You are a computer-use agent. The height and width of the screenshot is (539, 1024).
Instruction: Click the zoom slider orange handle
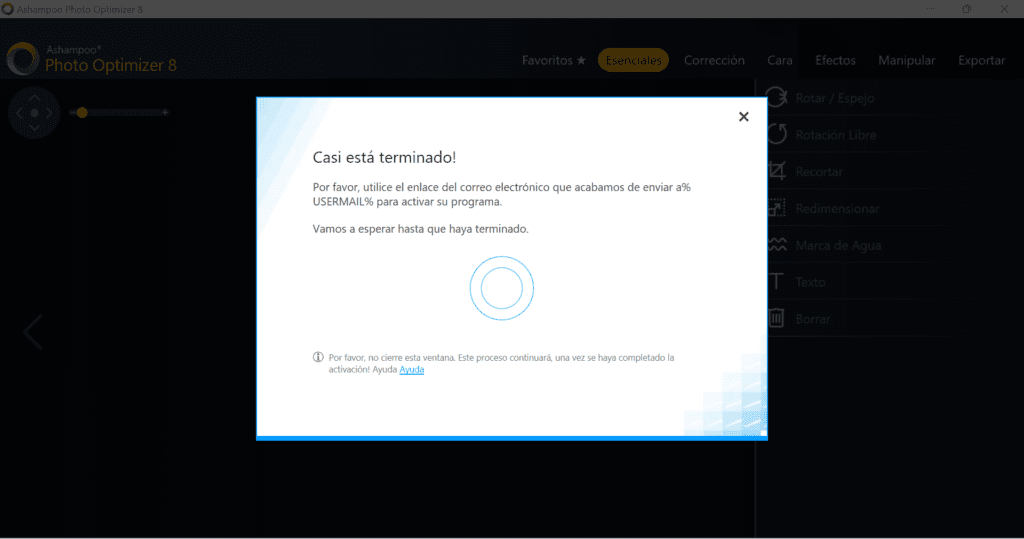pos(82,112)
